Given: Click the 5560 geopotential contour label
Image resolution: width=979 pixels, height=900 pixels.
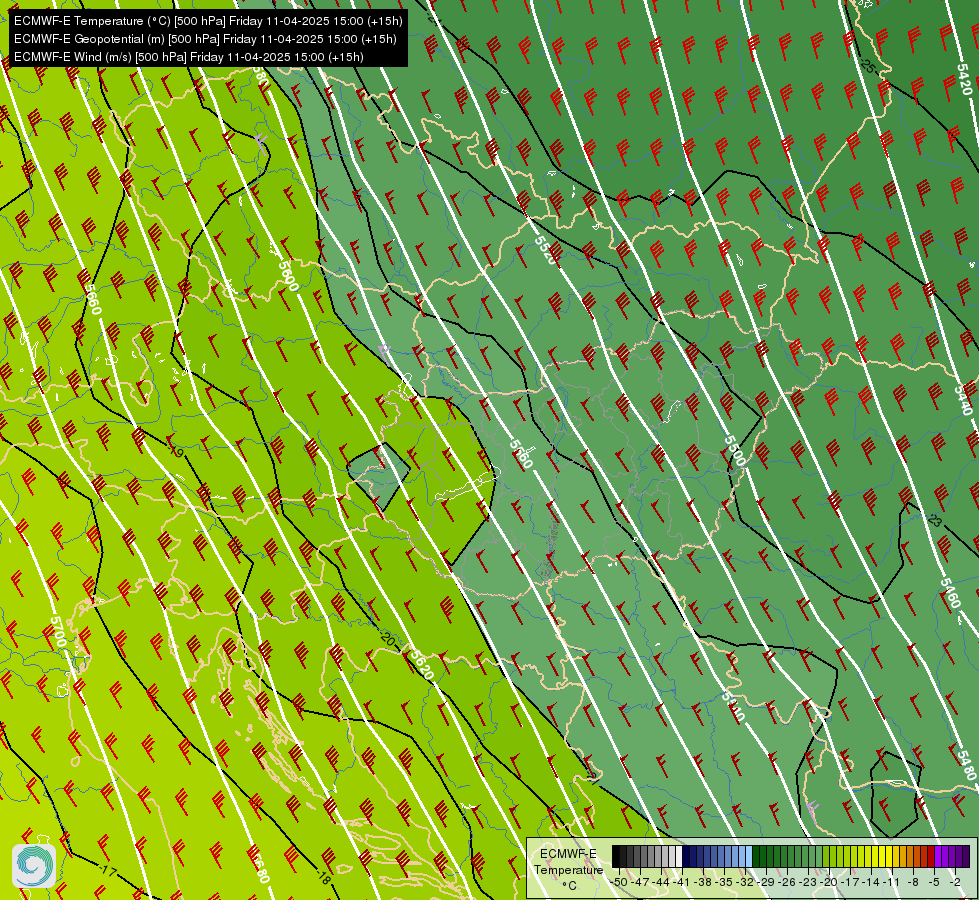Looking at the screenshot, I should pos(521,453).
